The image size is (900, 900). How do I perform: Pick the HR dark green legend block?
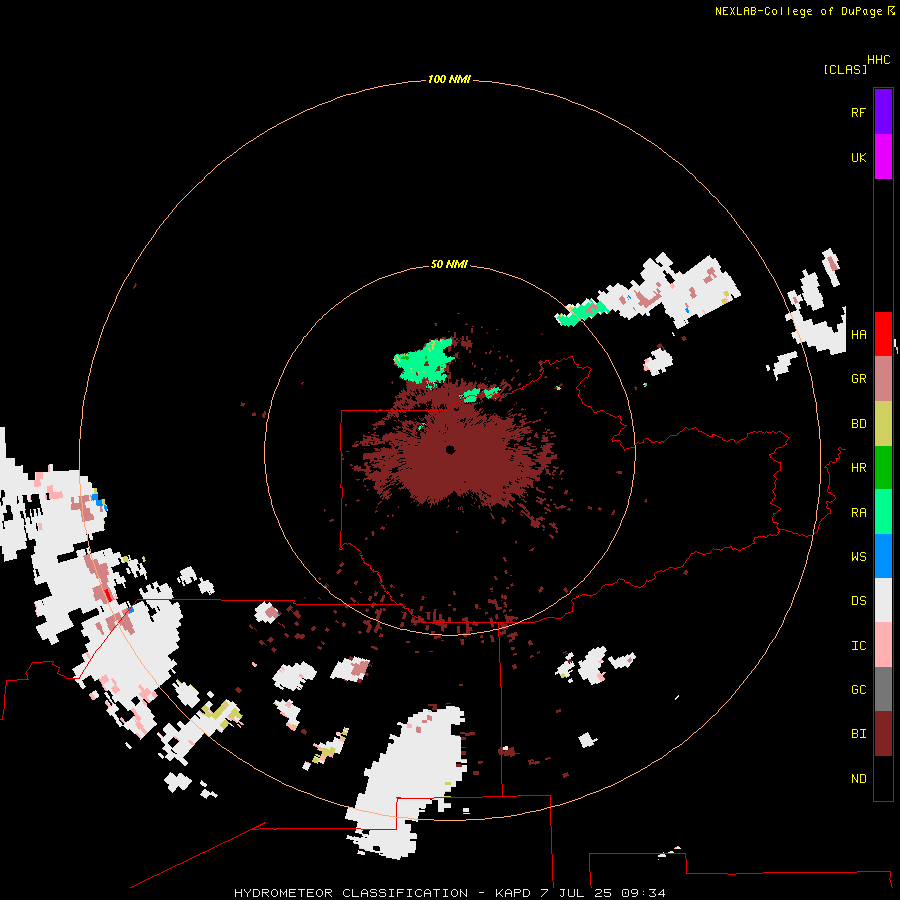click(x=883, y=467)
